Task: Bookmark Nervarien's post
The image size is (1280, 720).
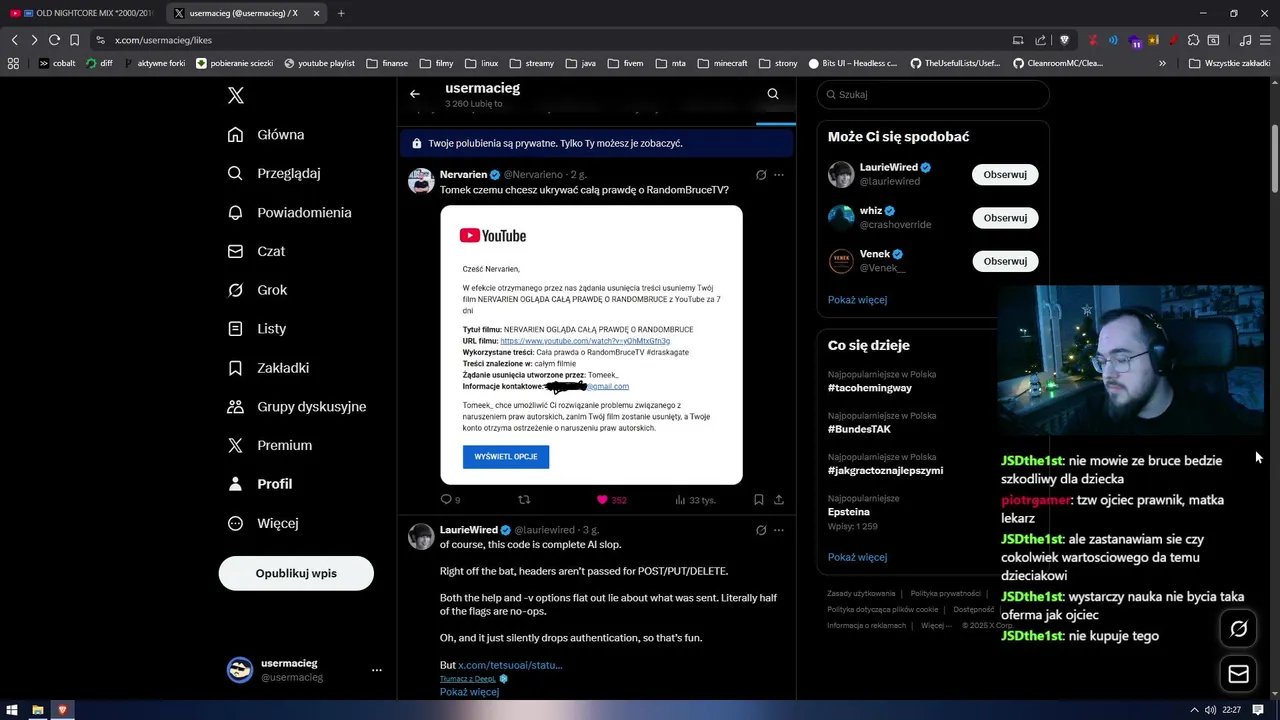Action: point(759,499)
